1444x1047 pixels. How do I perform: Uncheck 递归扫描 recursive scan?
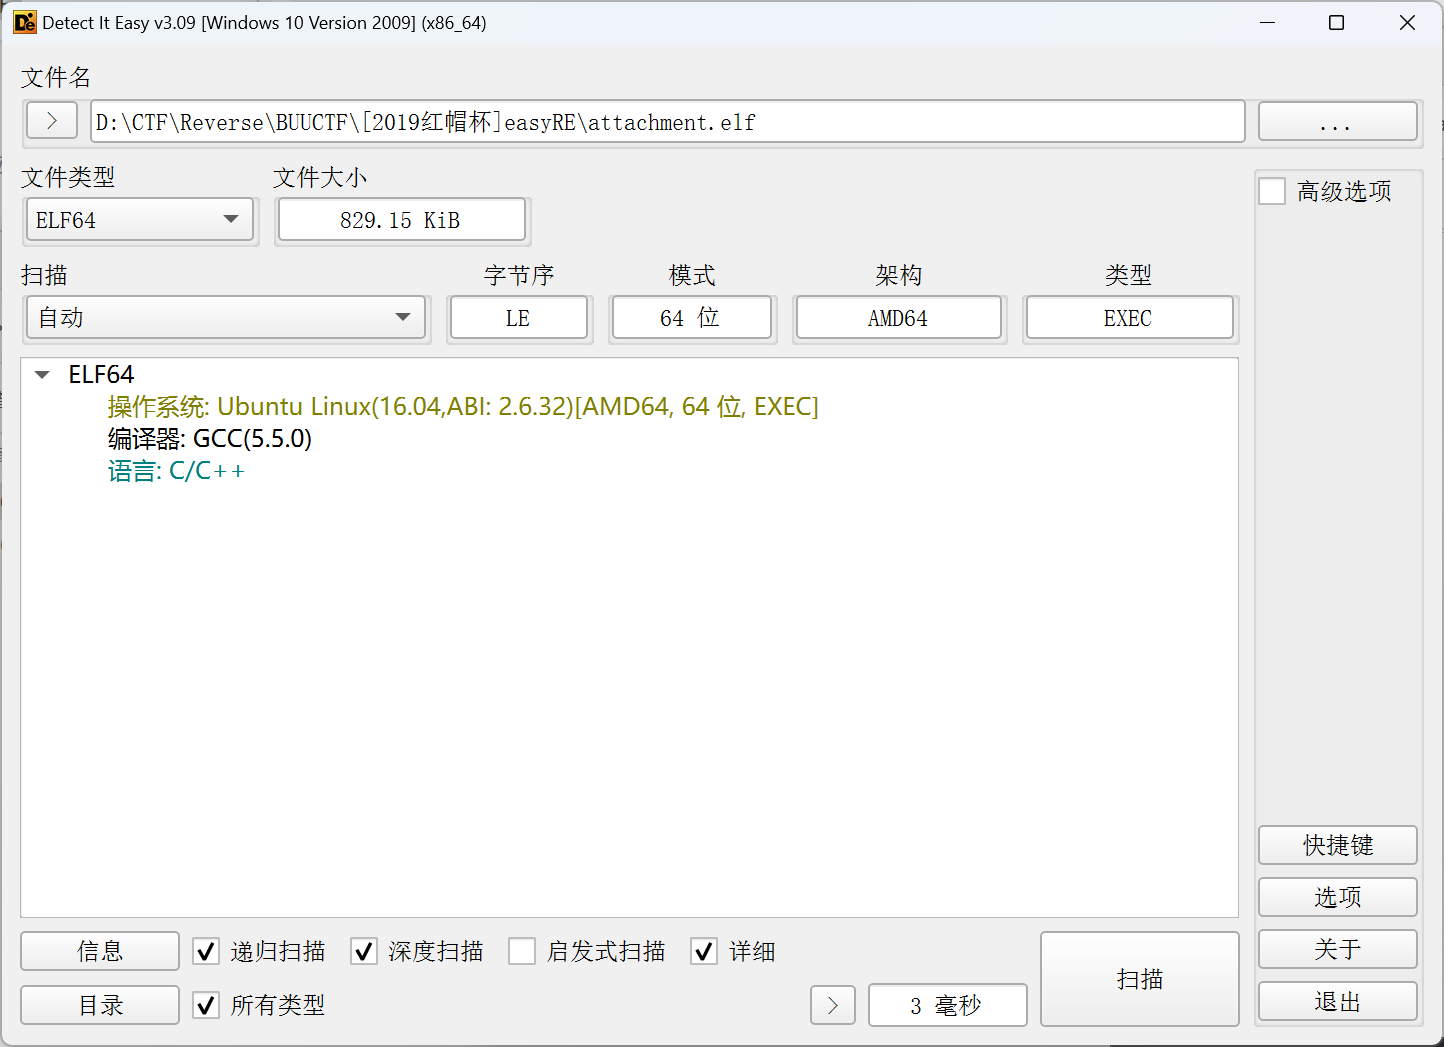pyautogui.click(x=206, y=951)
